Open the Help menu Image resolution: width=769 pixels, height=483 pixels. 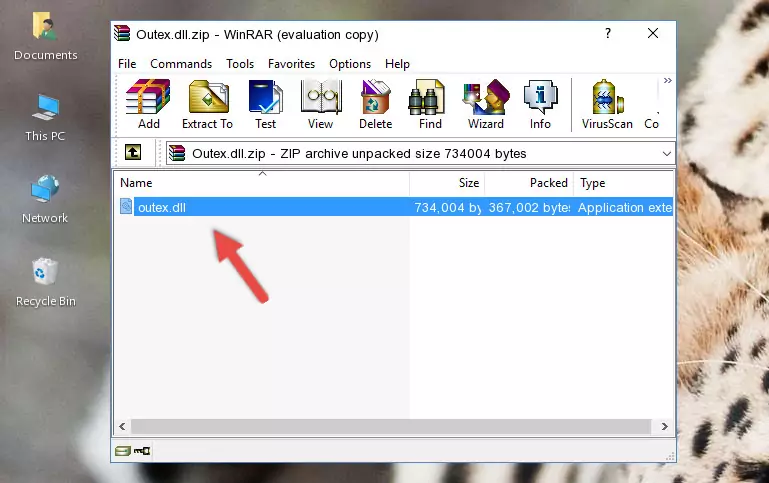(397, 64)
